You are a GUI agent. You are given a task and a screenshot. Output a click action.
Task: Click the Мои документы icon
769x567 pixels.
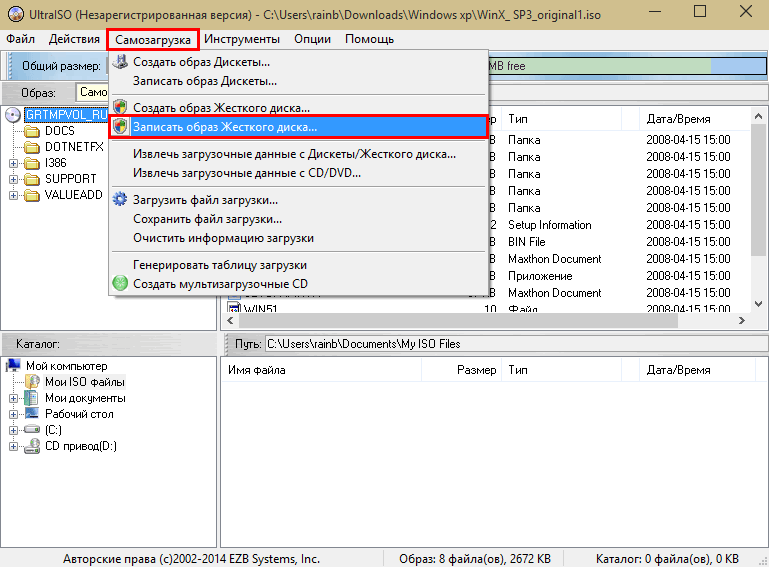pyautogui.click(x=31, y=397)
